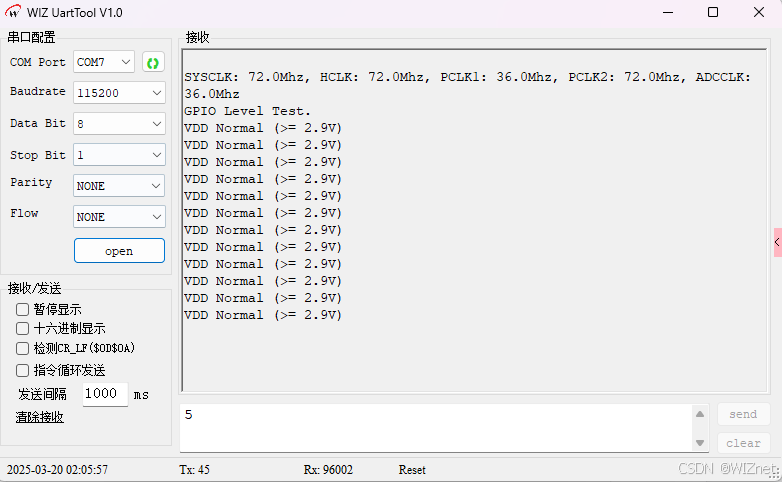The height and width of the screenshot is (482, 782).
Task: Click the open port button
Action: point(119,250)
